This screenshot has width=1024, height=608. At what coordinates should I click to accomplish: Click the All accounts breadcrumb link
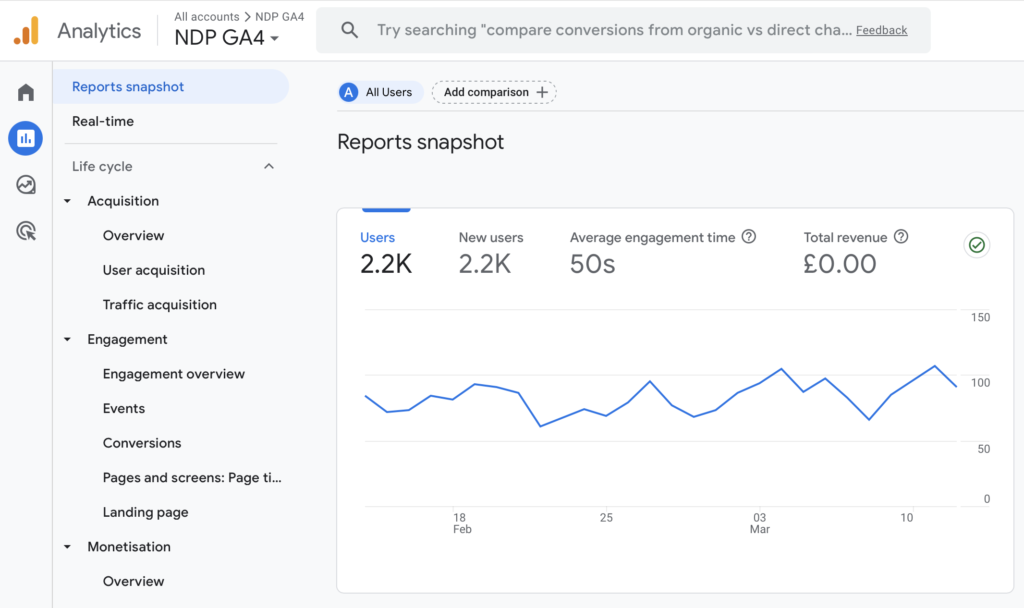206,17
